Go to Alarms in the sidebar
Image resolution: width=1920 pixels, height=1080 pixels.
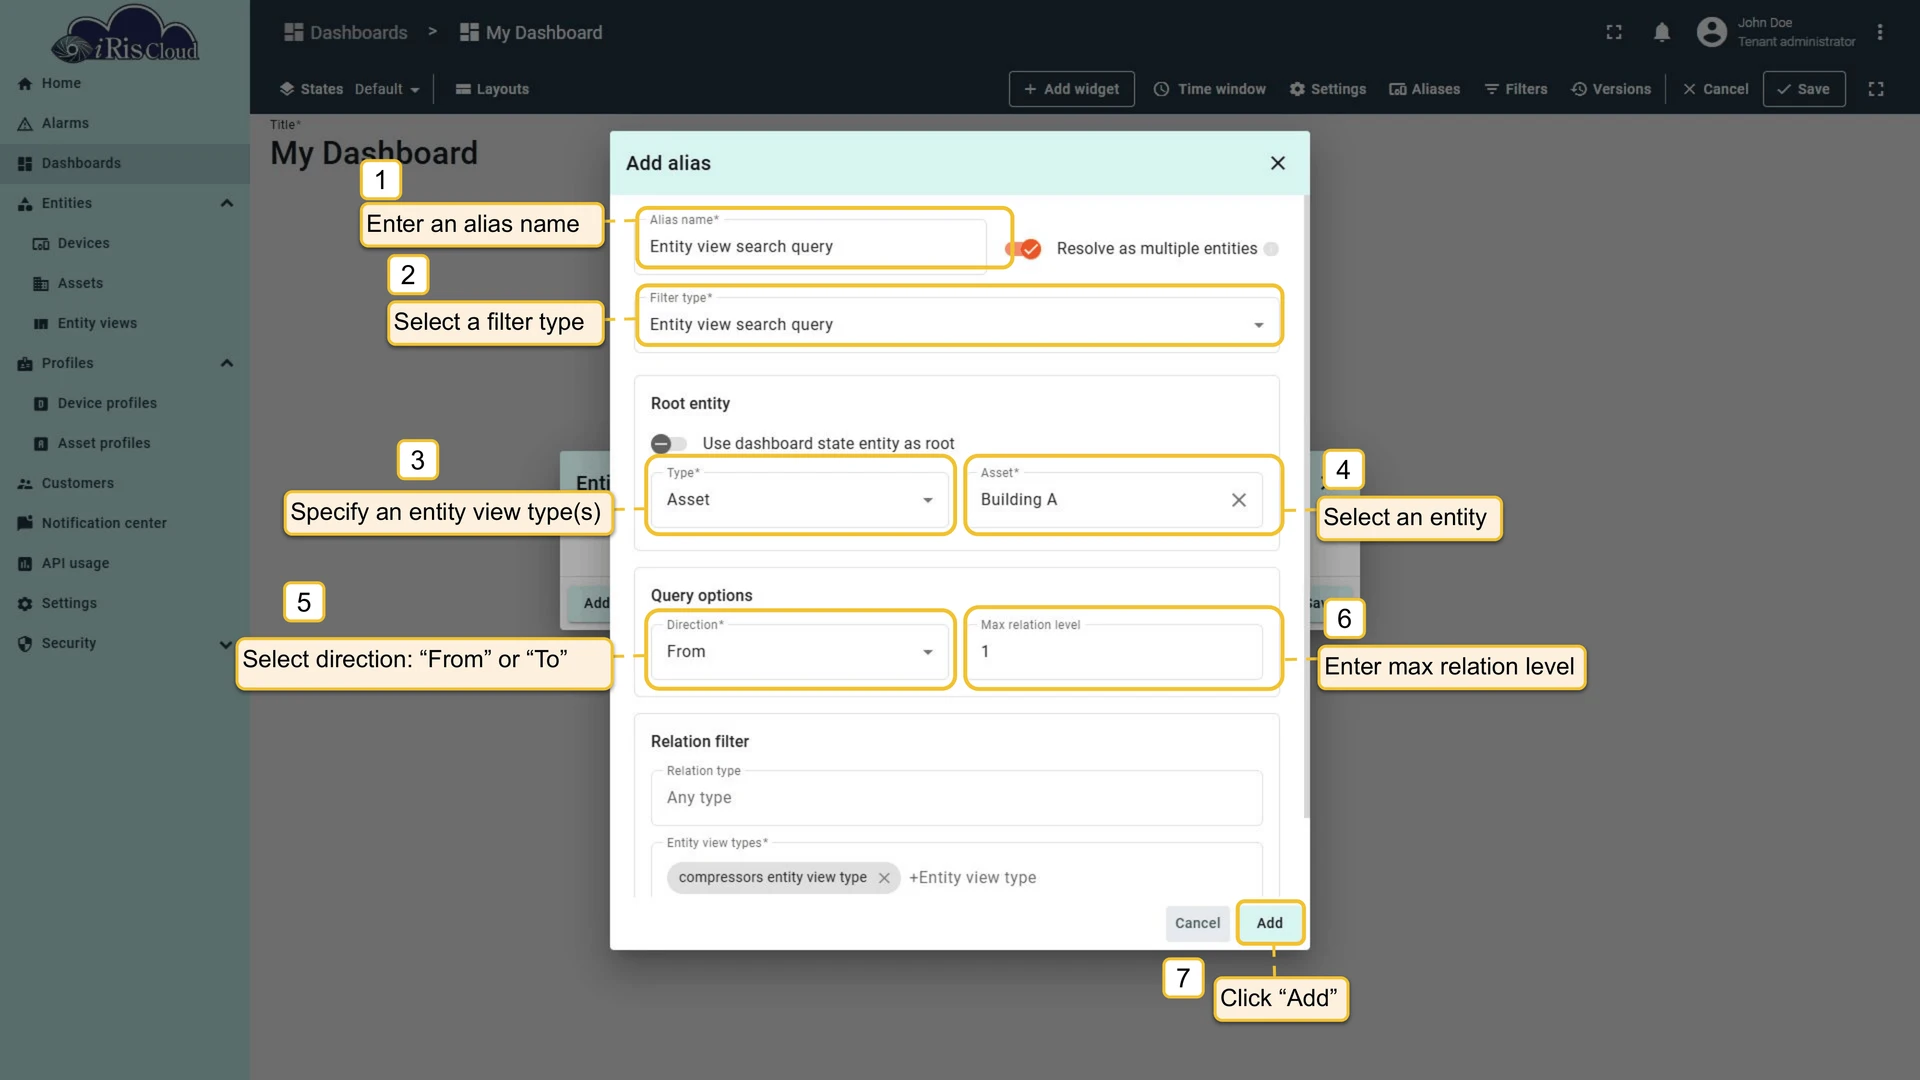coord(124,123)
